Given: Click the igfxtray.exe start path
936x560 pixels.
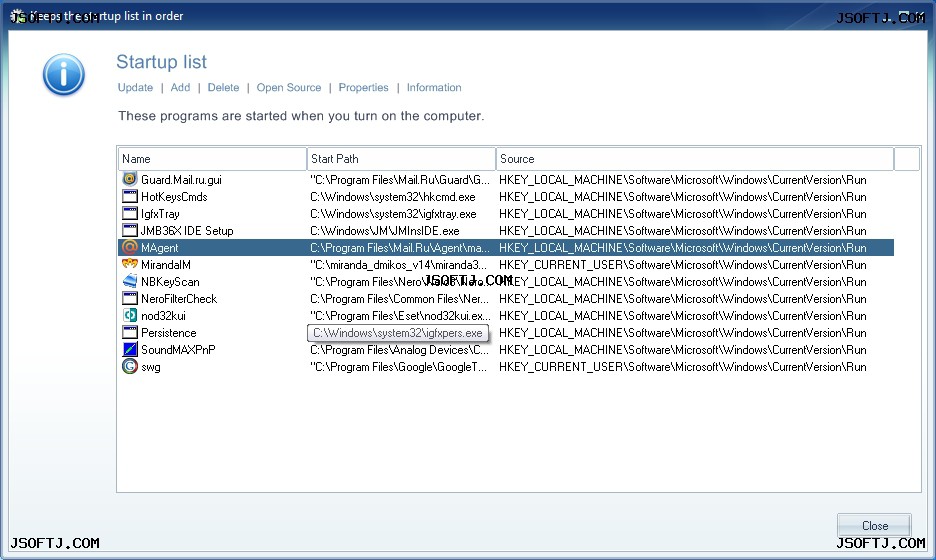Looking at the screenshot, I should (x=393, y=214).
